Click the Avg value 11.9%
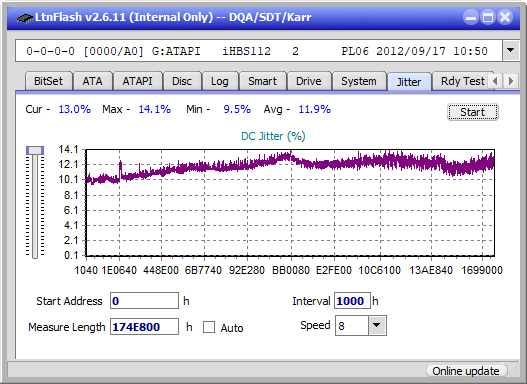 315,109
